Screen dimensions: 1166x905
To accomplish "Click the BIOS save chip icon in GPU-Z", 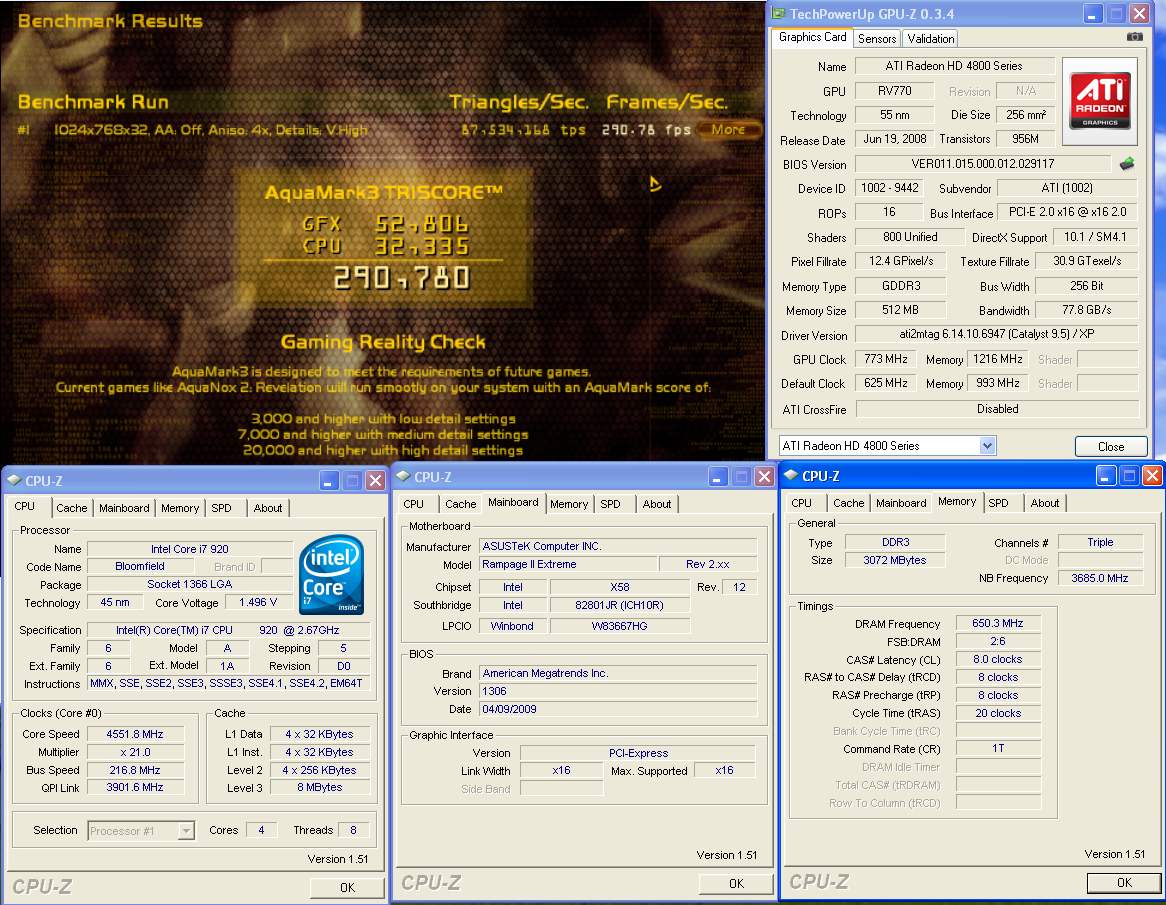I will pos(1127,164).
